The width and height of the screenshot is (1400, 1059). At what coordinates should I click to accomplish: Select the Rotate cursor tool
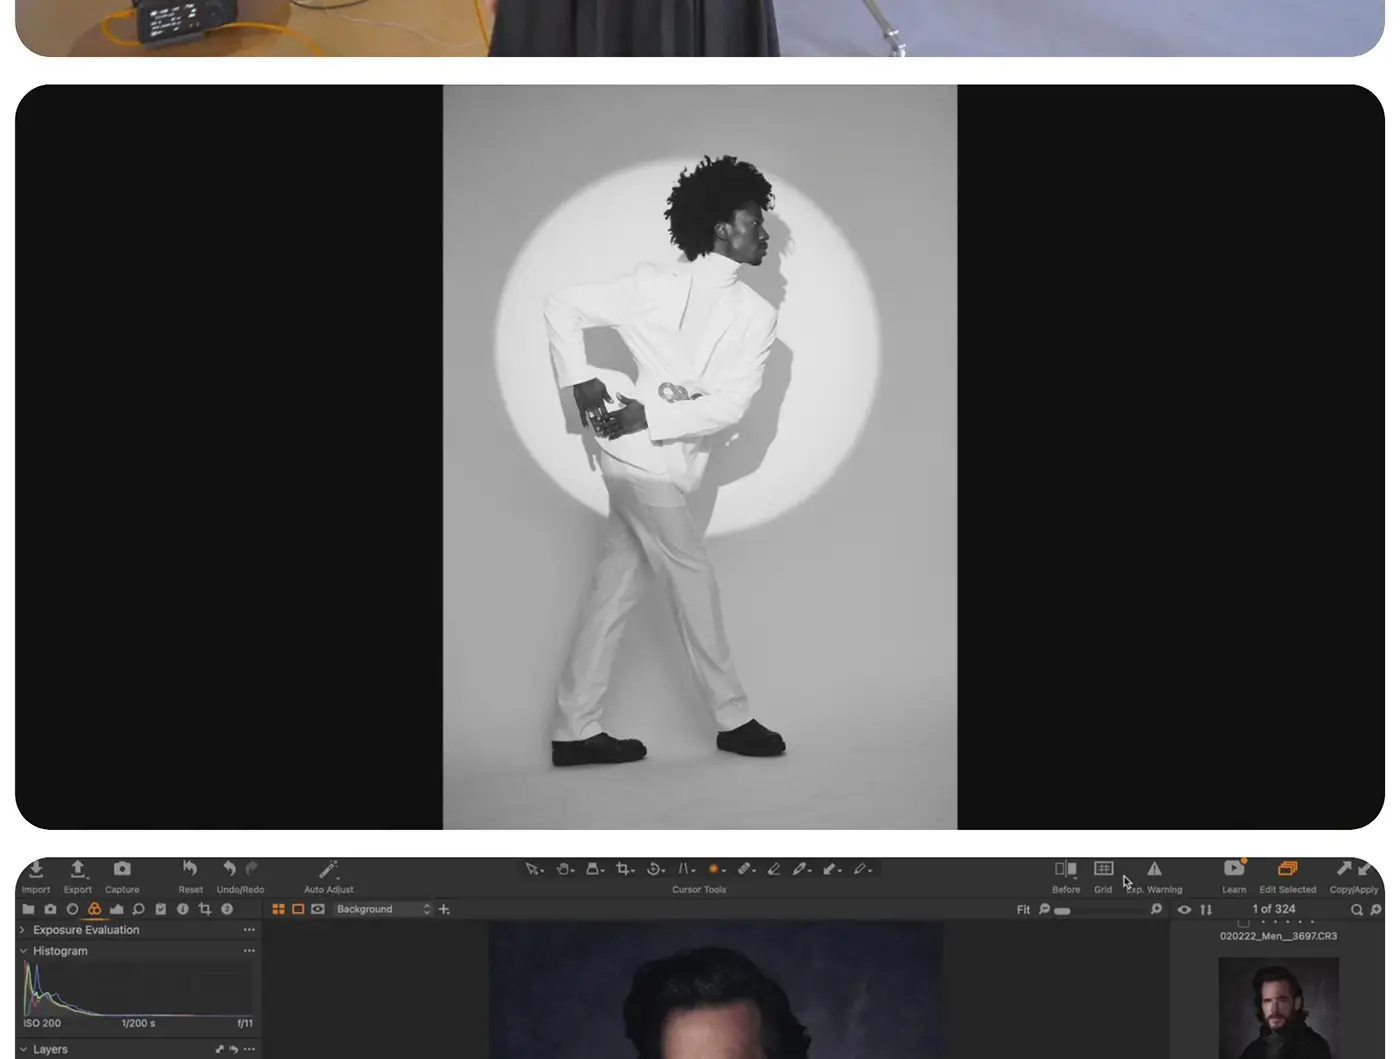[654, 869]
